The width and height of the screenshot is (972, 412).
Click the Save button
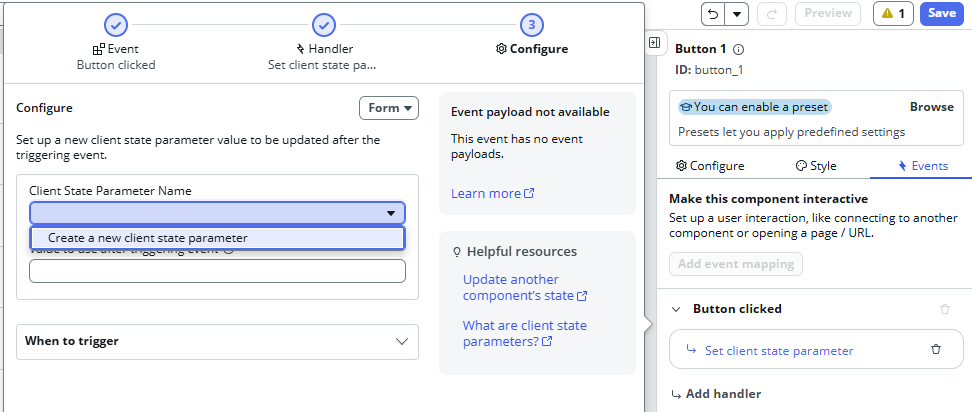(941, 13)
